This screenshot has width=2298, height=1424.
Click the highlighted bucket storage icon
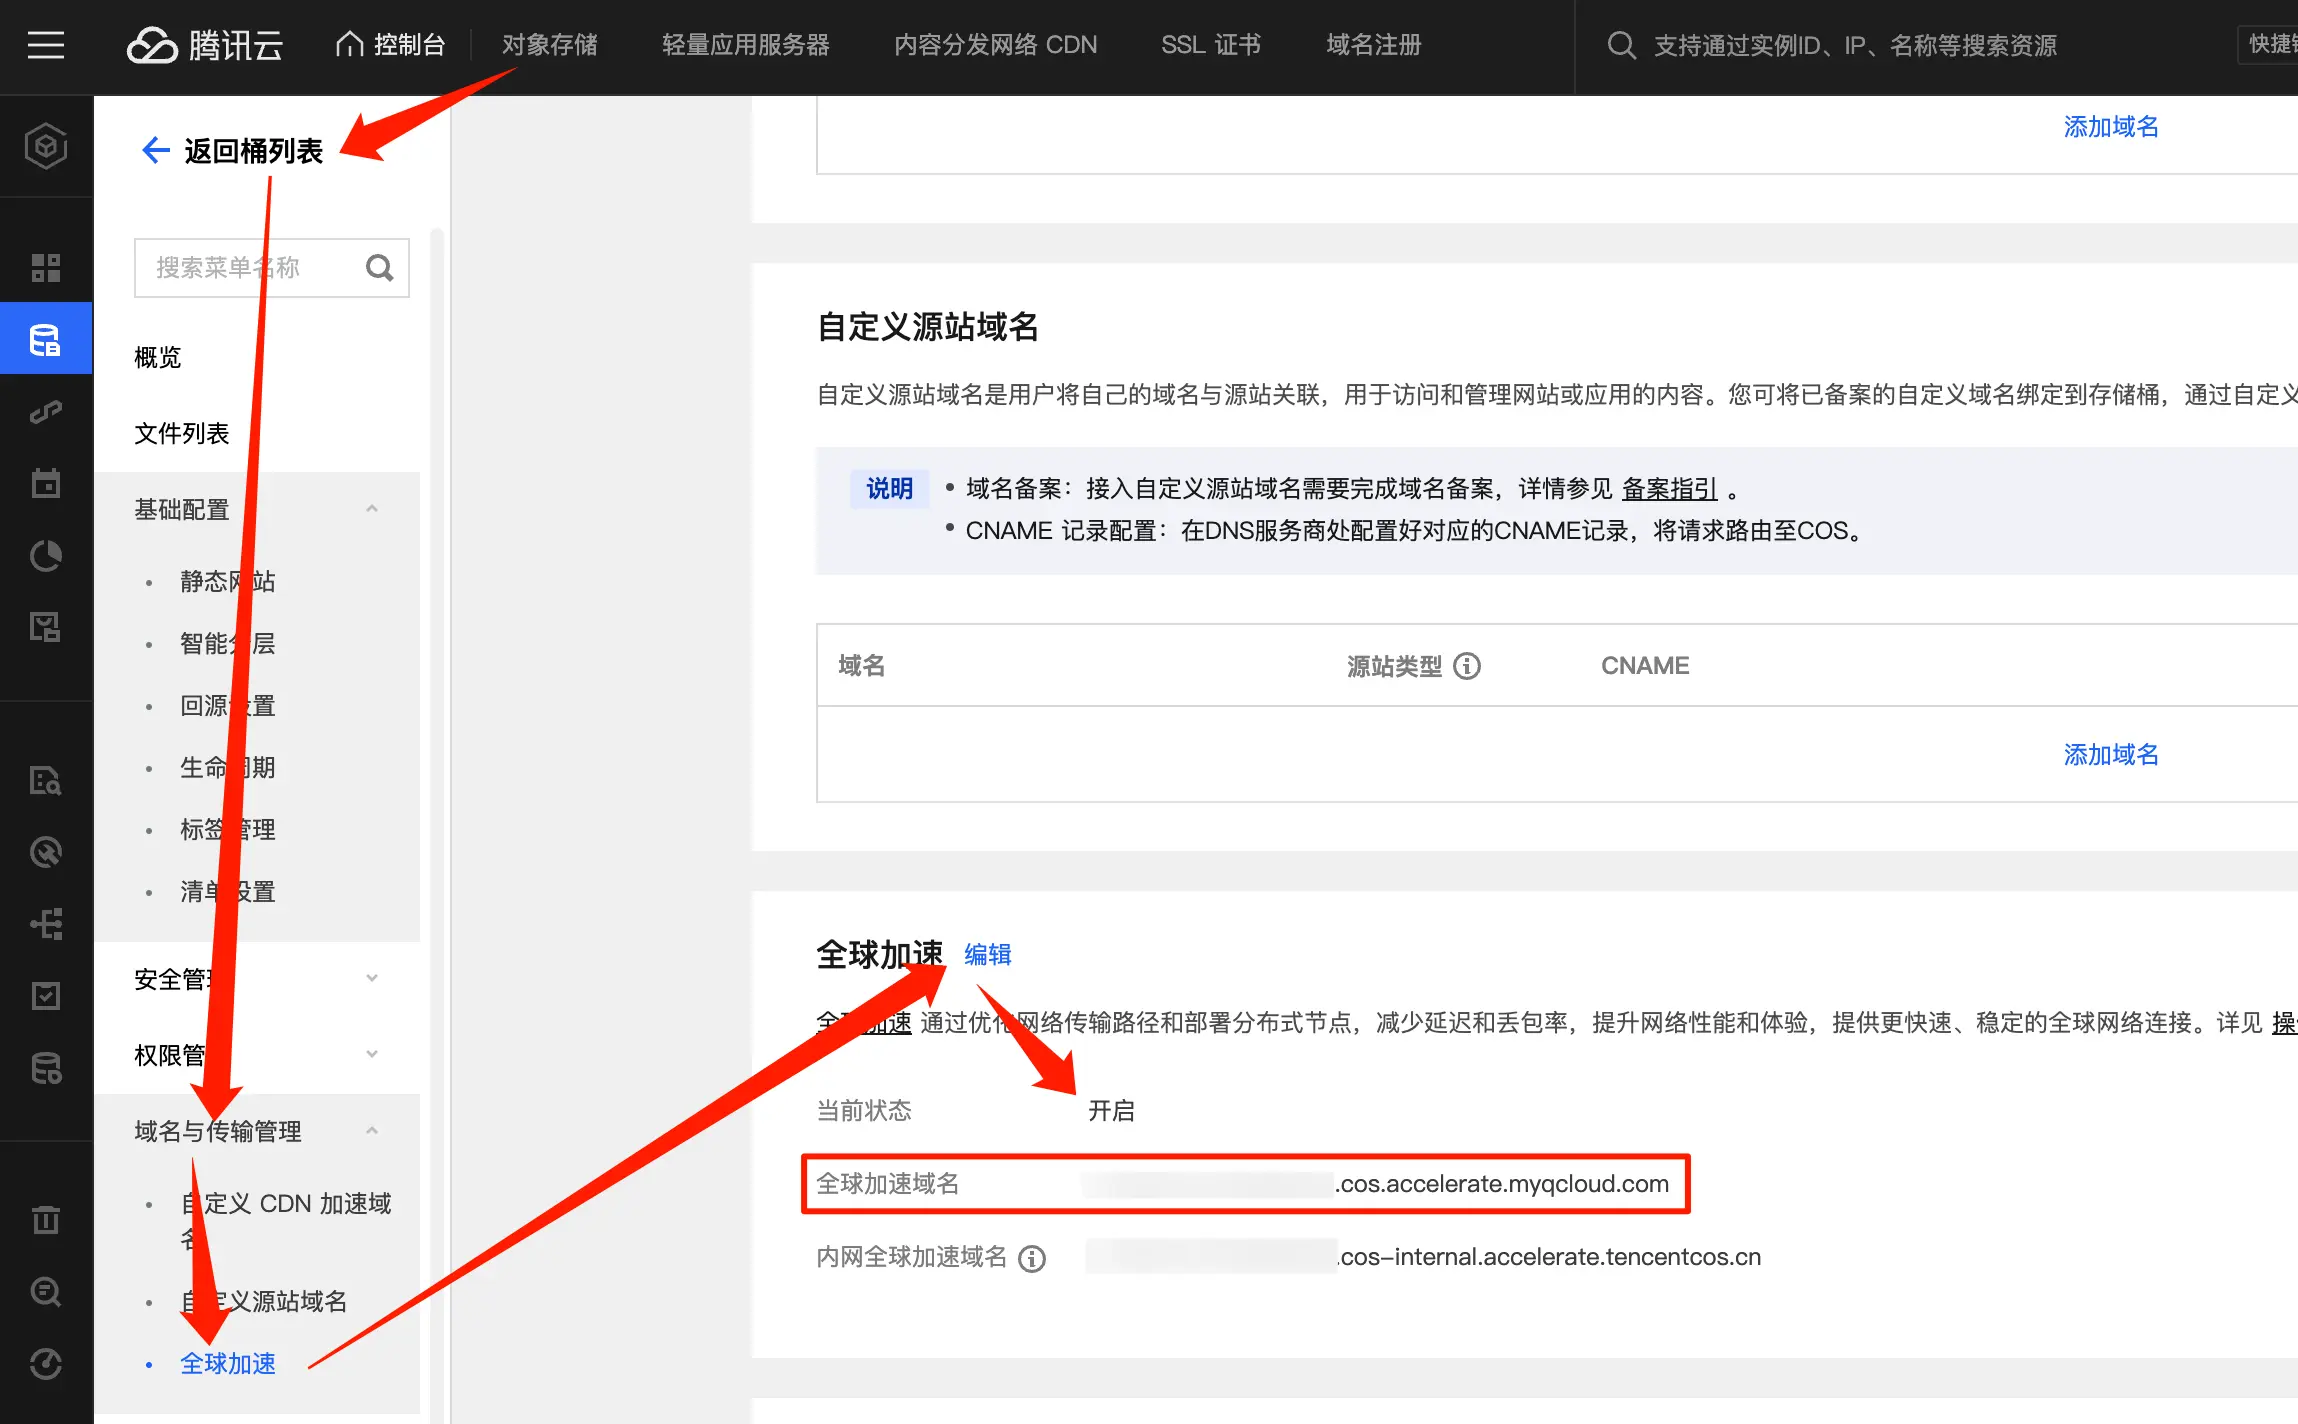point(46,340)
